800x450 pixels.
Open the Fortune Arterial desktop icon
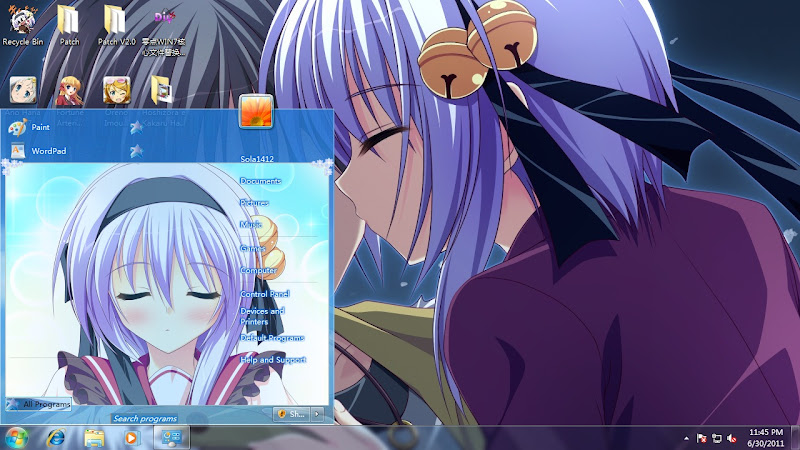(69, 90)
